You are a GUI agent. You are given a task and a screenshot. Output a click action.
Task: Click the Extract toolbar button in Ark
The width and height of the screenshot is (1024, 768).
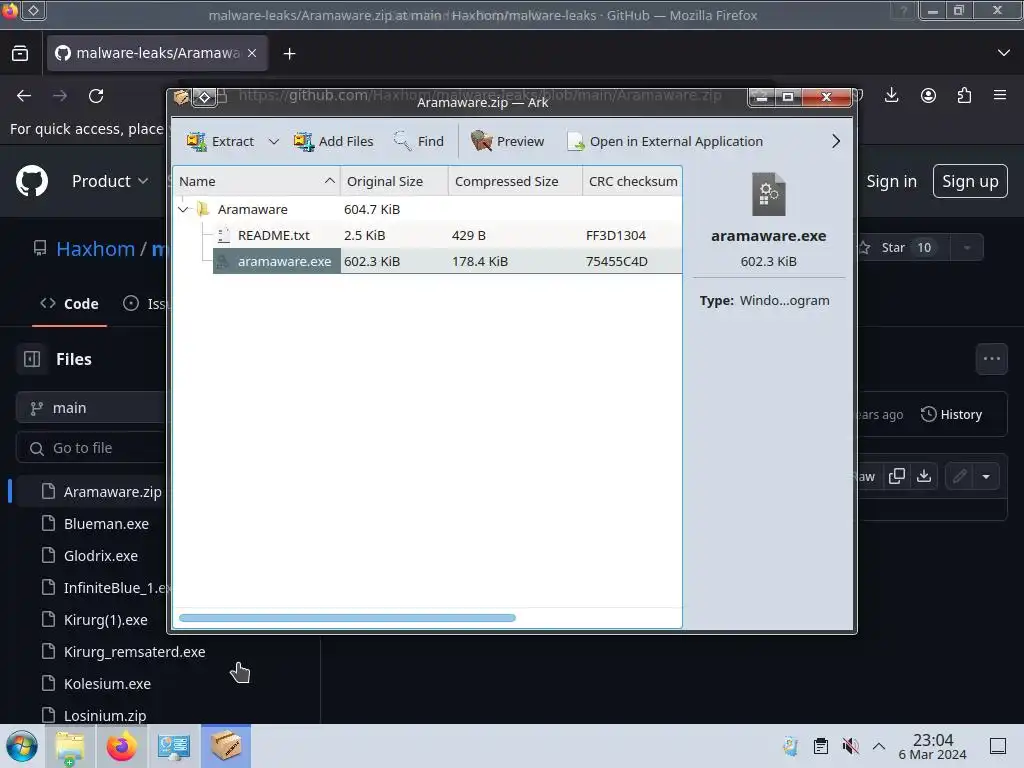220,141
